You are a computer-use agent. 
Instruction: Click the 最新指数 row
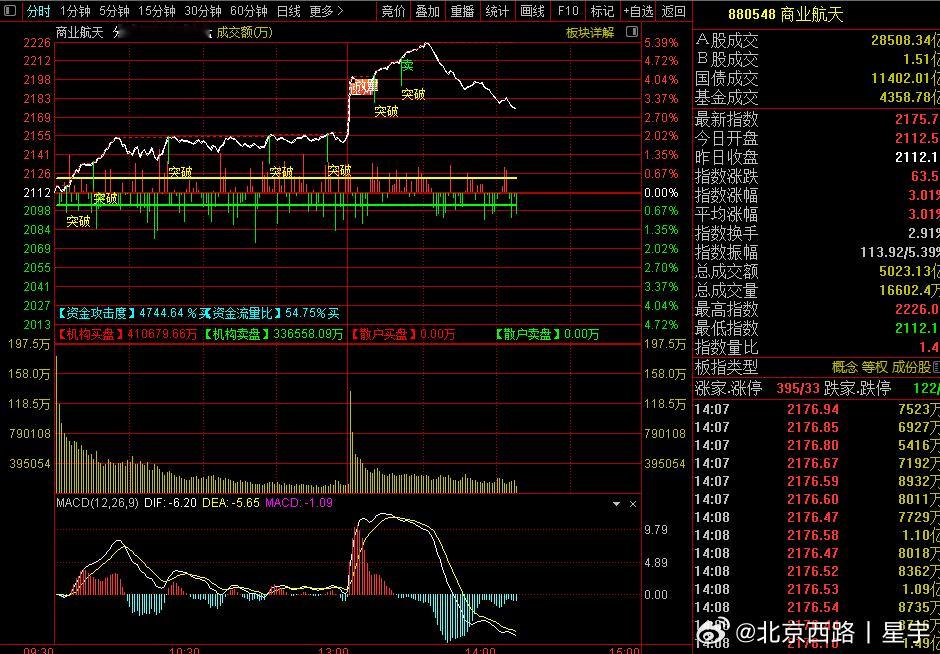pos(817,119)
